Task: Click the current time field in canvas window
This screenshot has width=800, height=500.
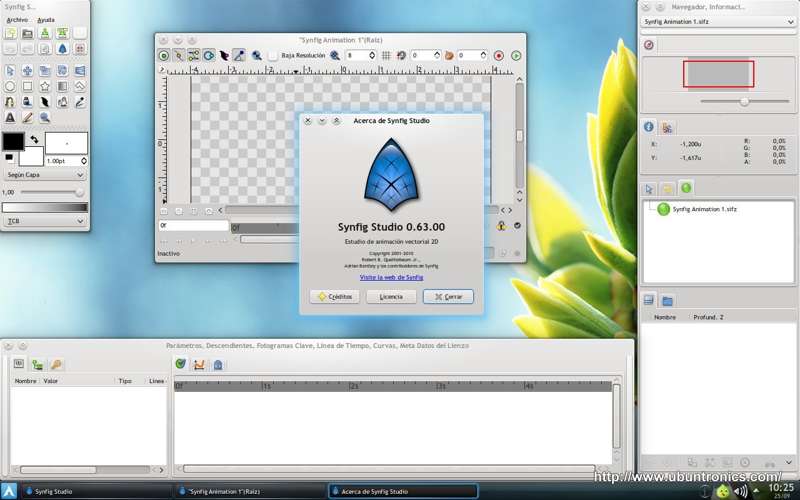Action: (193, 225)
